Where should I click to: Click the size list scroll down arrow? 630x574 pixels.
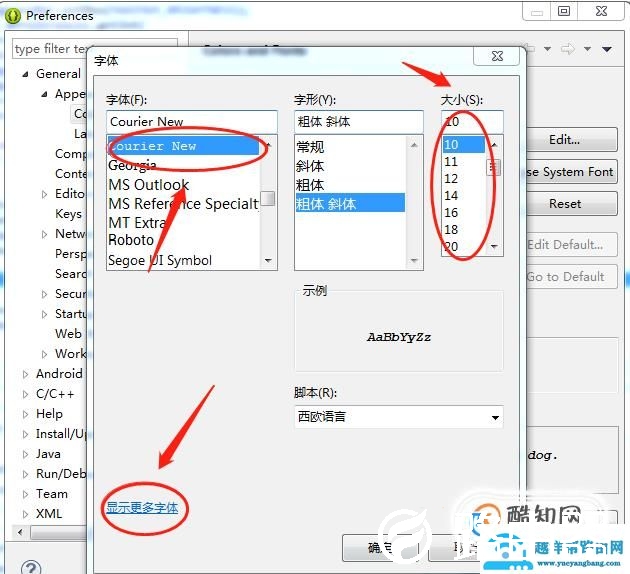point(495,246)
